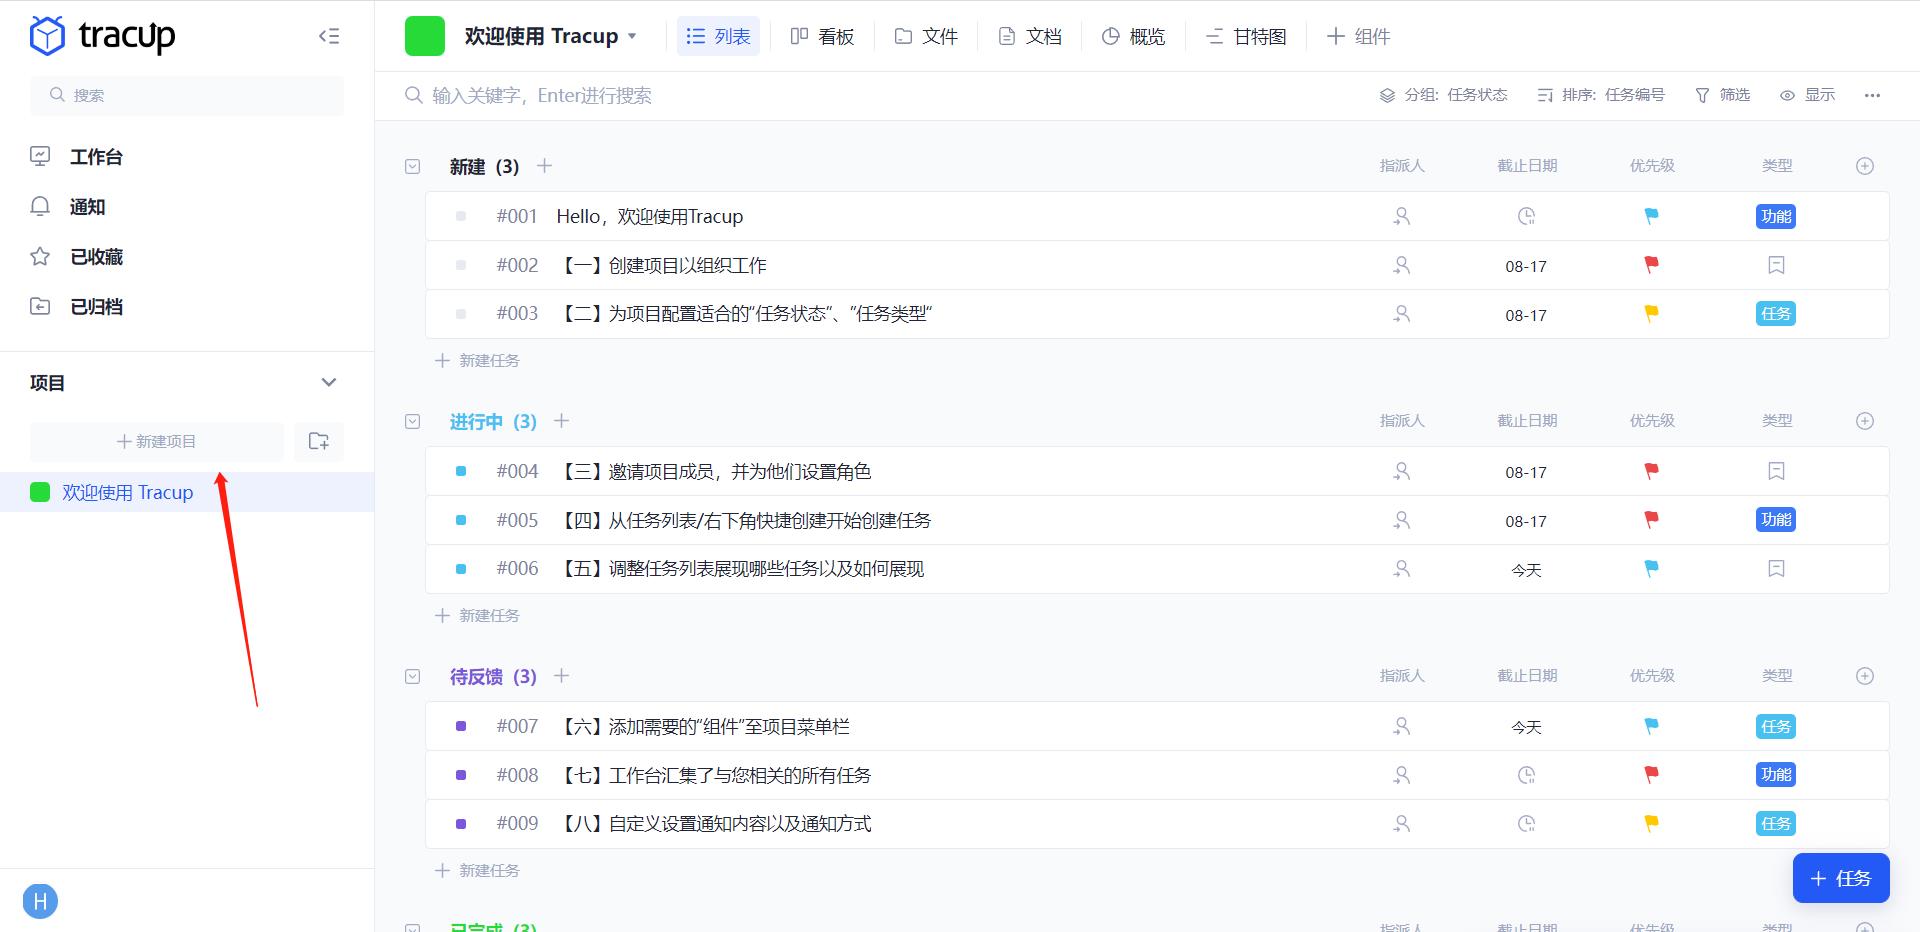Image resolution: width=1920 pixels, height=932 pixels.
Task: Switch to the 甘特图 Gantt chart tab
Action: pyautogui.click(x=1245, y=36)
